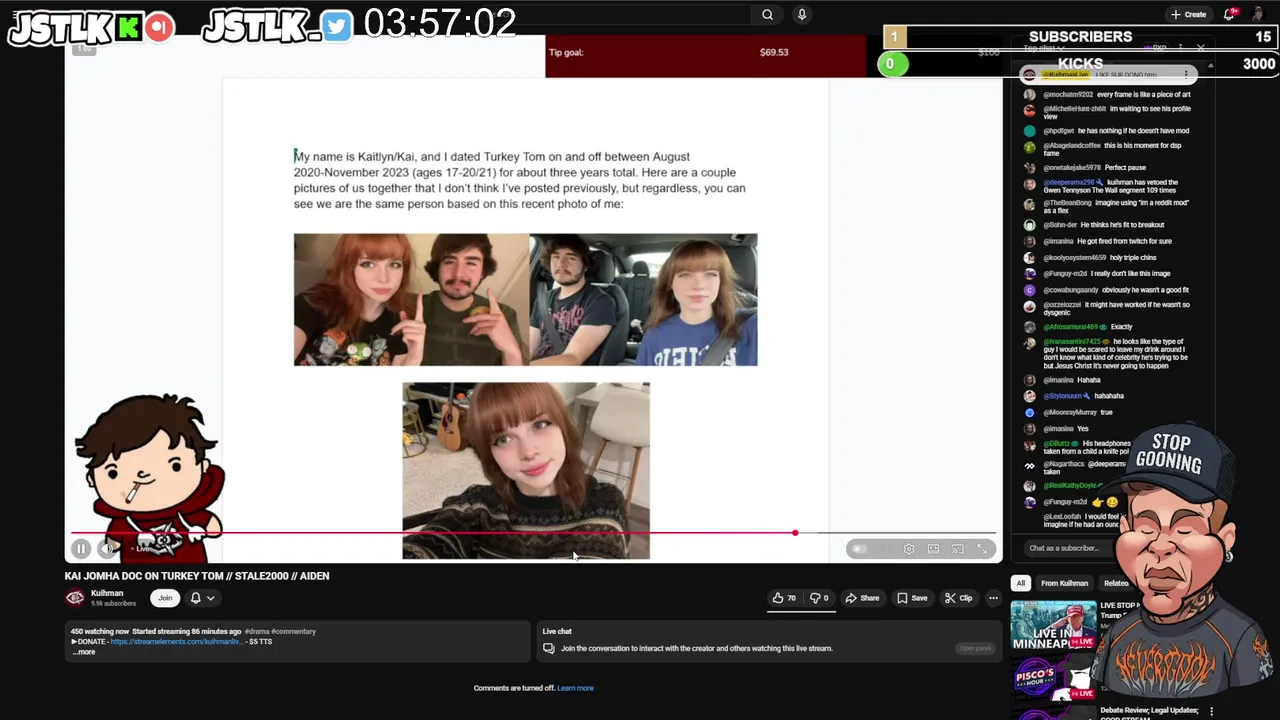Viewport: 1280px width, 720px height.
Task: Click chat user @mochatm9202
Action: click(1068, 95)
